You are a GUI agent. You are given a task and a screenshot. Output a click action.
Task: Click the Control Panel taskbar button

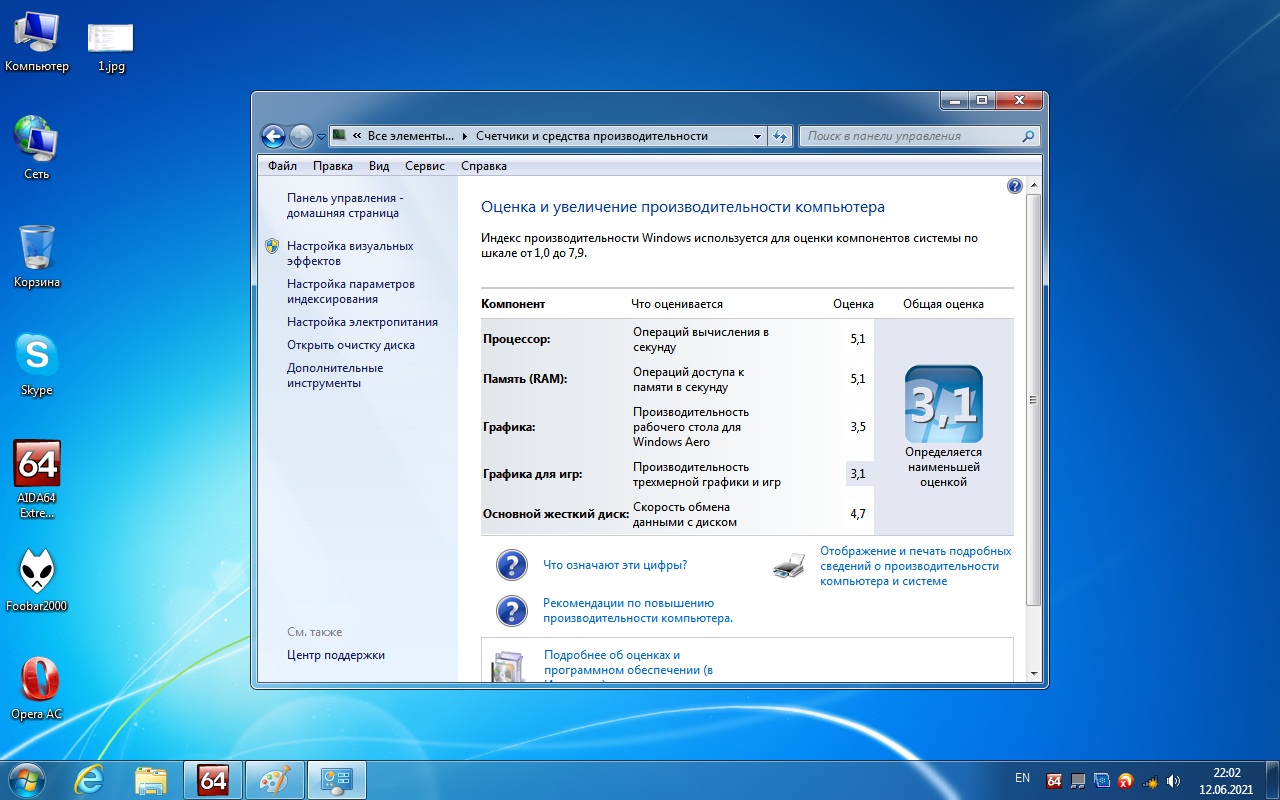[336, 780]
